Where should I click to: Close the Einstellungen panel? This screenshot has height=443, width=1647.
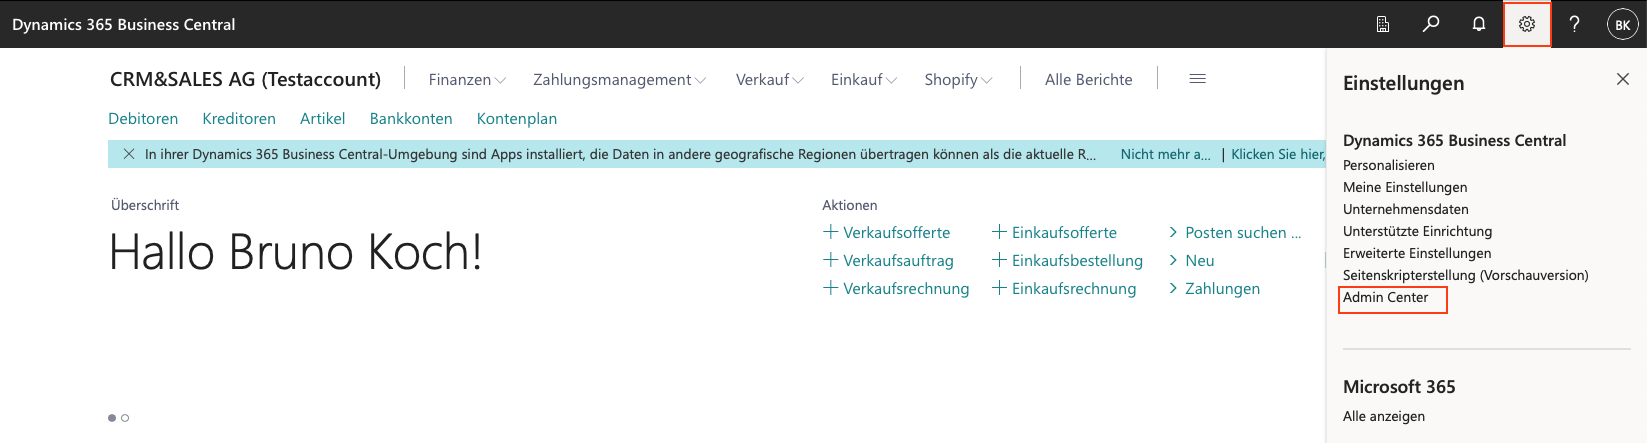[x=1623, y=79]
